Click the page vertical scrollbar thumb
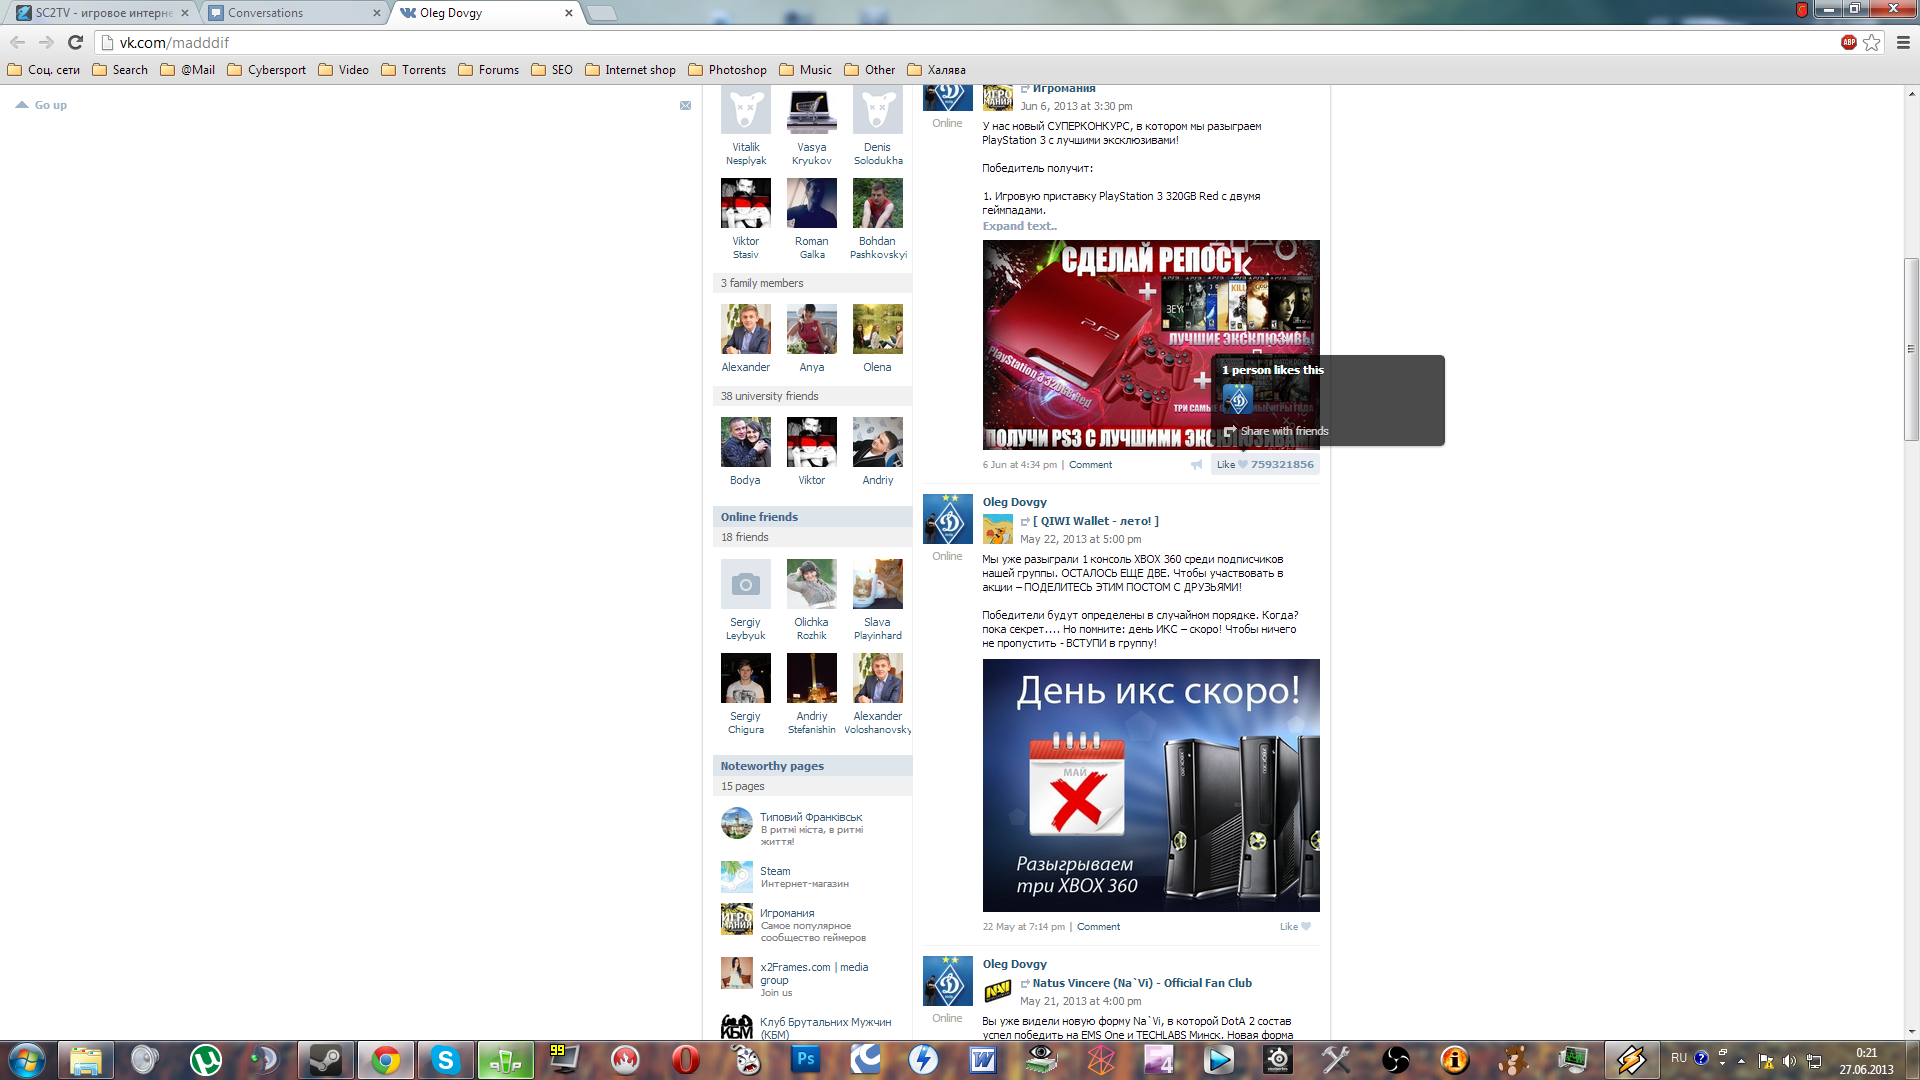Viewport: 1920px width, 1080px height. 1911,350
